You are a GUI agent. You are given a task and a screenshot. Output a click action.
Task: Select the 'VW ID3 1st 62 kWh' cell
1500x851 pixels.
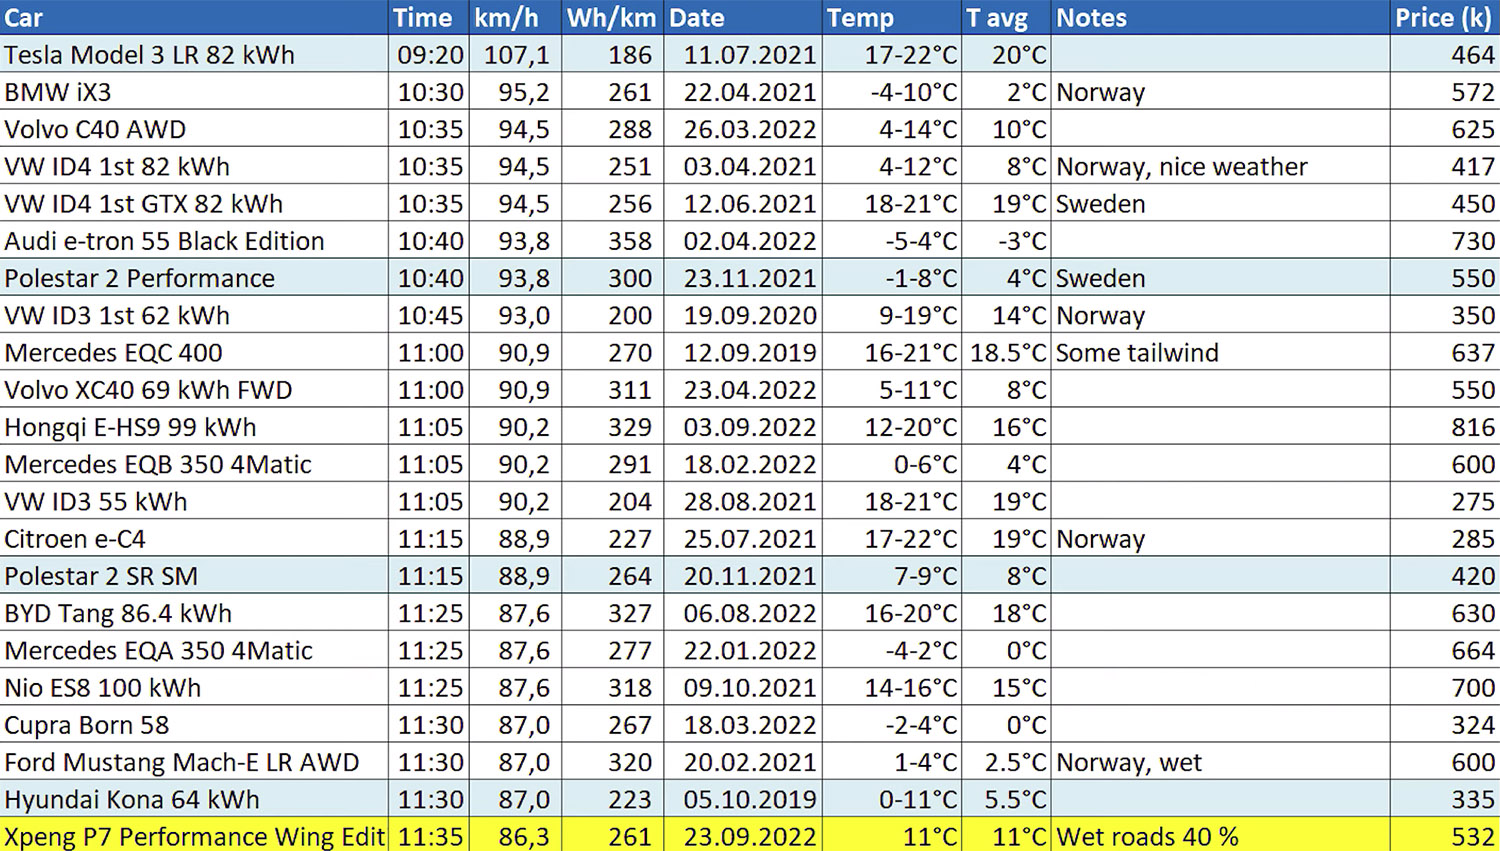tap(194, 315)
